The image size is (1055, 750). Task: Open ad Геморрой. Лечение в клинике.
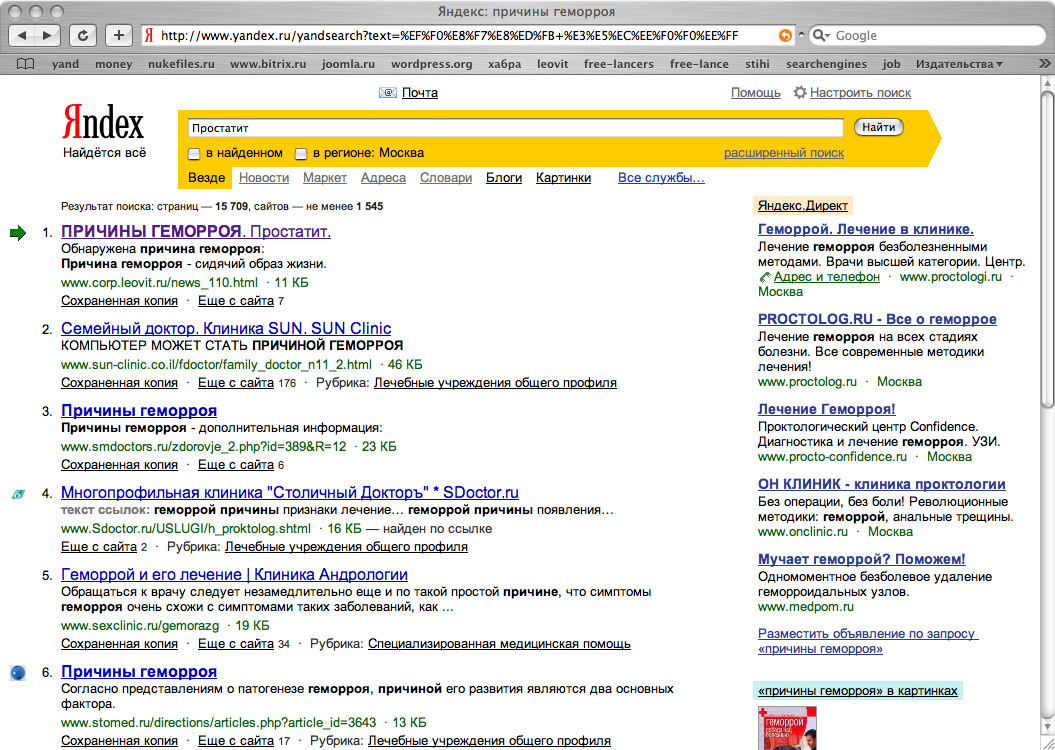pos(866,229)
